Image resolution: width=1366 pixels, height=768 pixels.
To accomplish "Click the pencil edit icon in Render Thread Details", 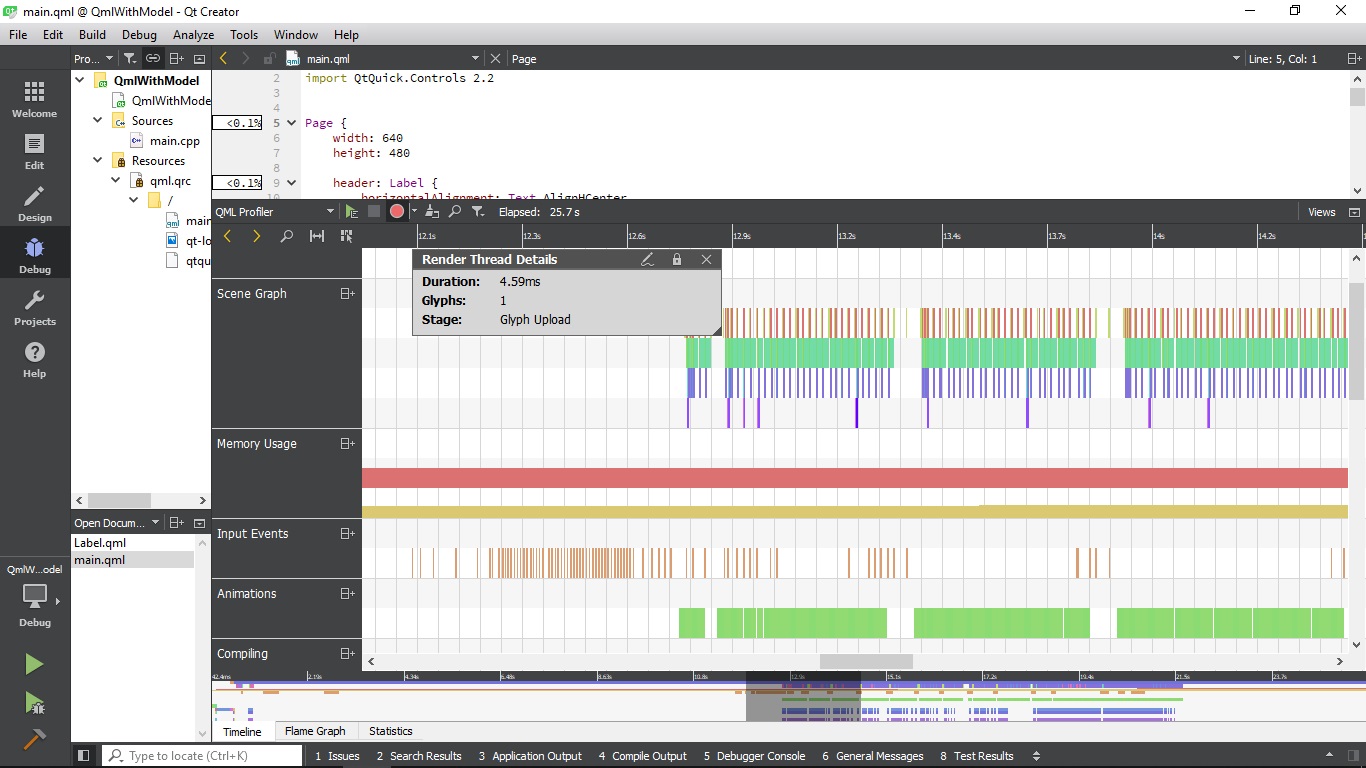I will (x=647, y=259).
